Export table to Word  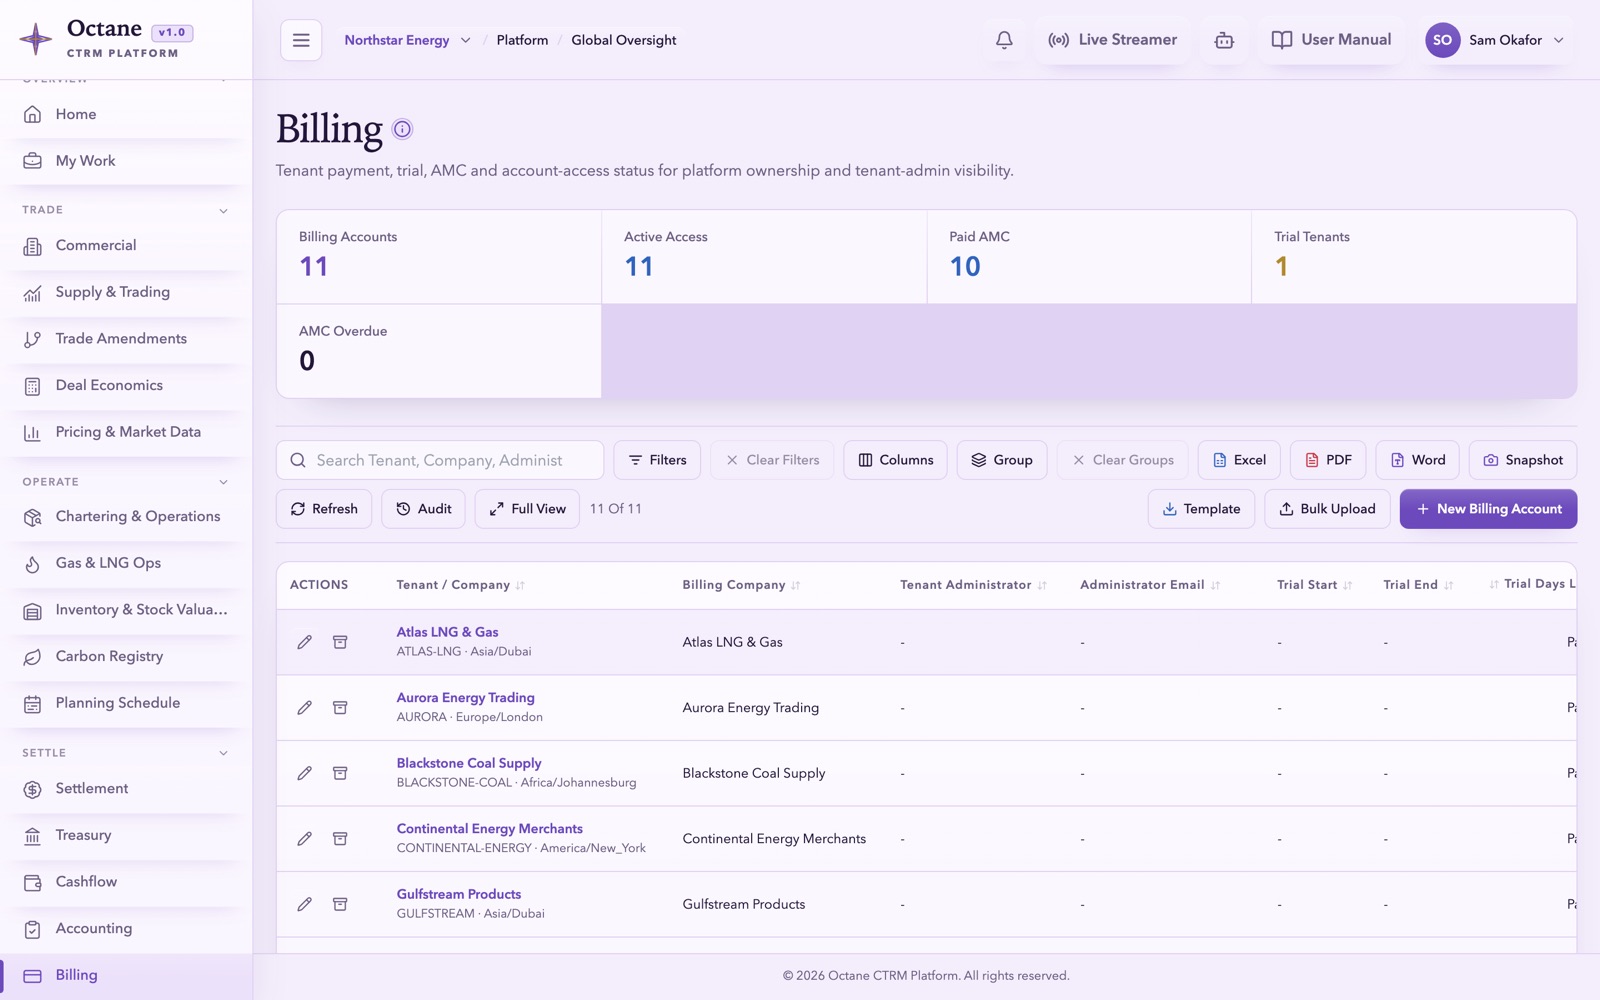[1417, 460]
